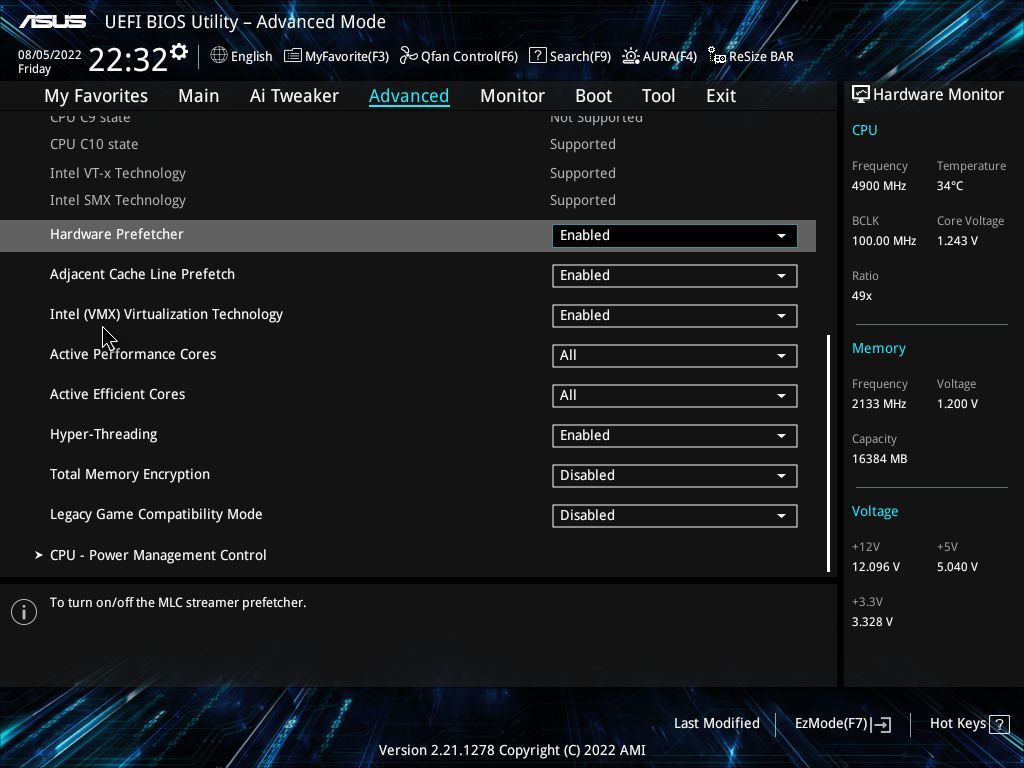Open Active Performance Cores dropdown

[x=675, y=356]
